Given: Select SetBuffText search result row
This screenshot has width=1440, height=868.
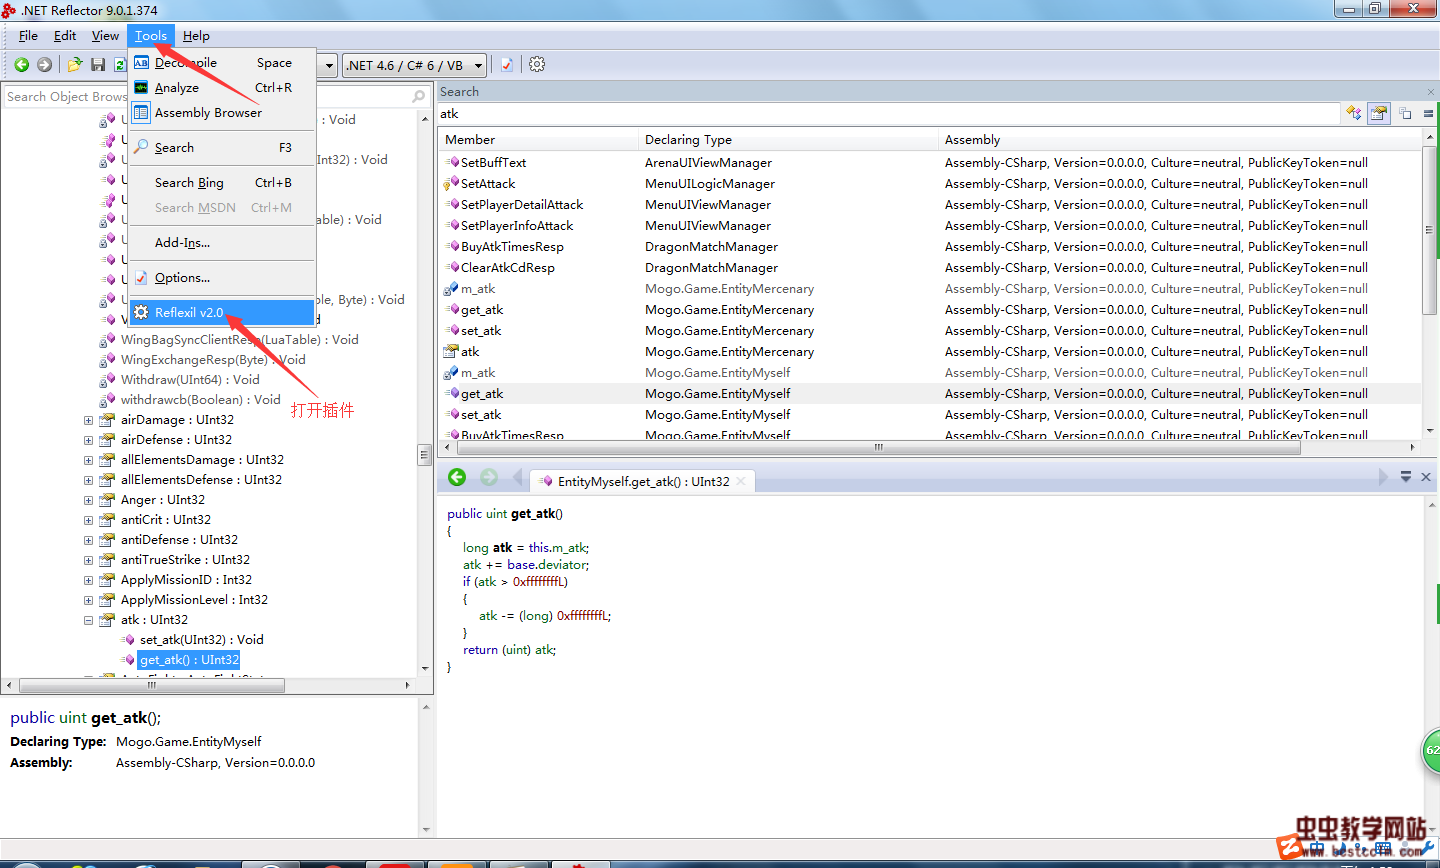Looking at the screenshot, I should click(930, 163).
